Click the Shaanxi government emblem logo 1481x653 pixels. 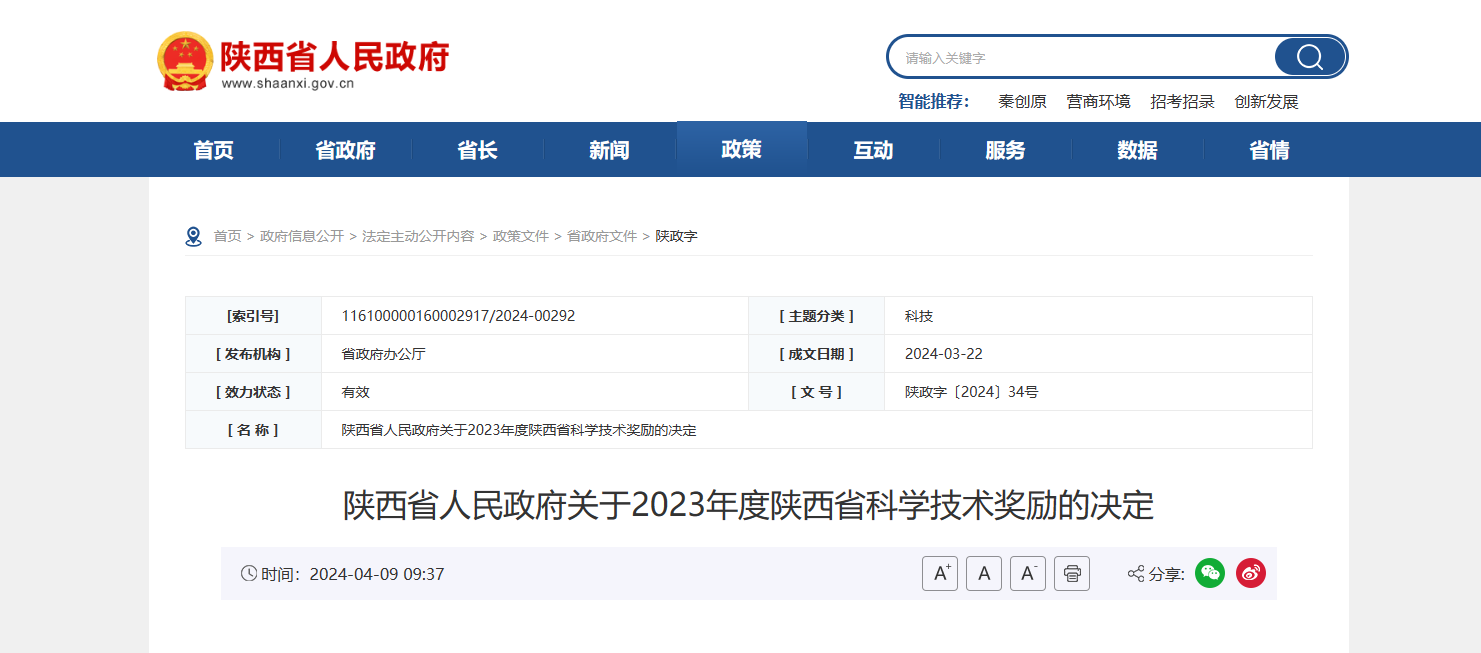(185, 61)
